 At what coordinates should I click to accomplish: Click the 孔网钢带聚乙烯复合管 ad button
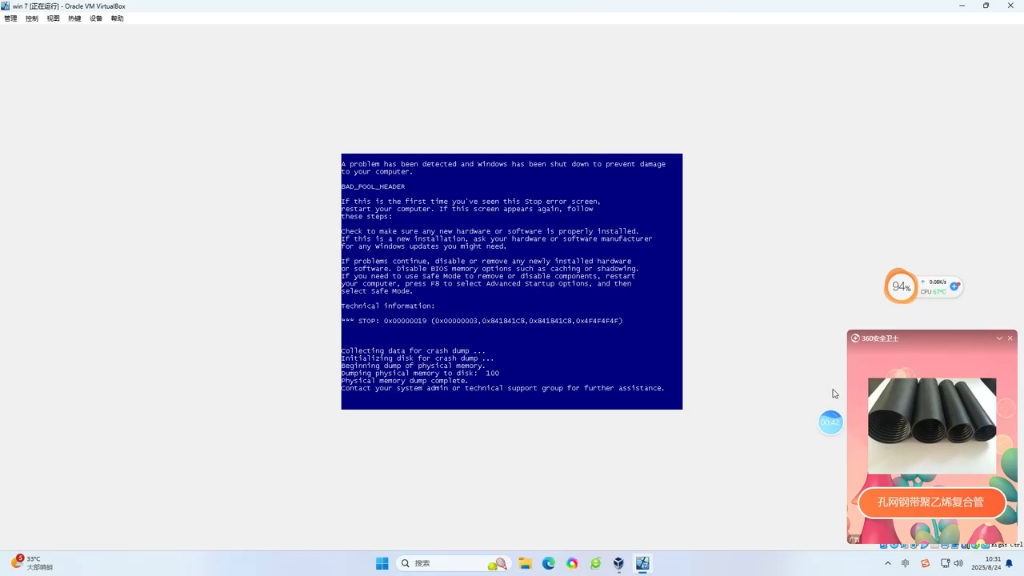coord(931,502)
